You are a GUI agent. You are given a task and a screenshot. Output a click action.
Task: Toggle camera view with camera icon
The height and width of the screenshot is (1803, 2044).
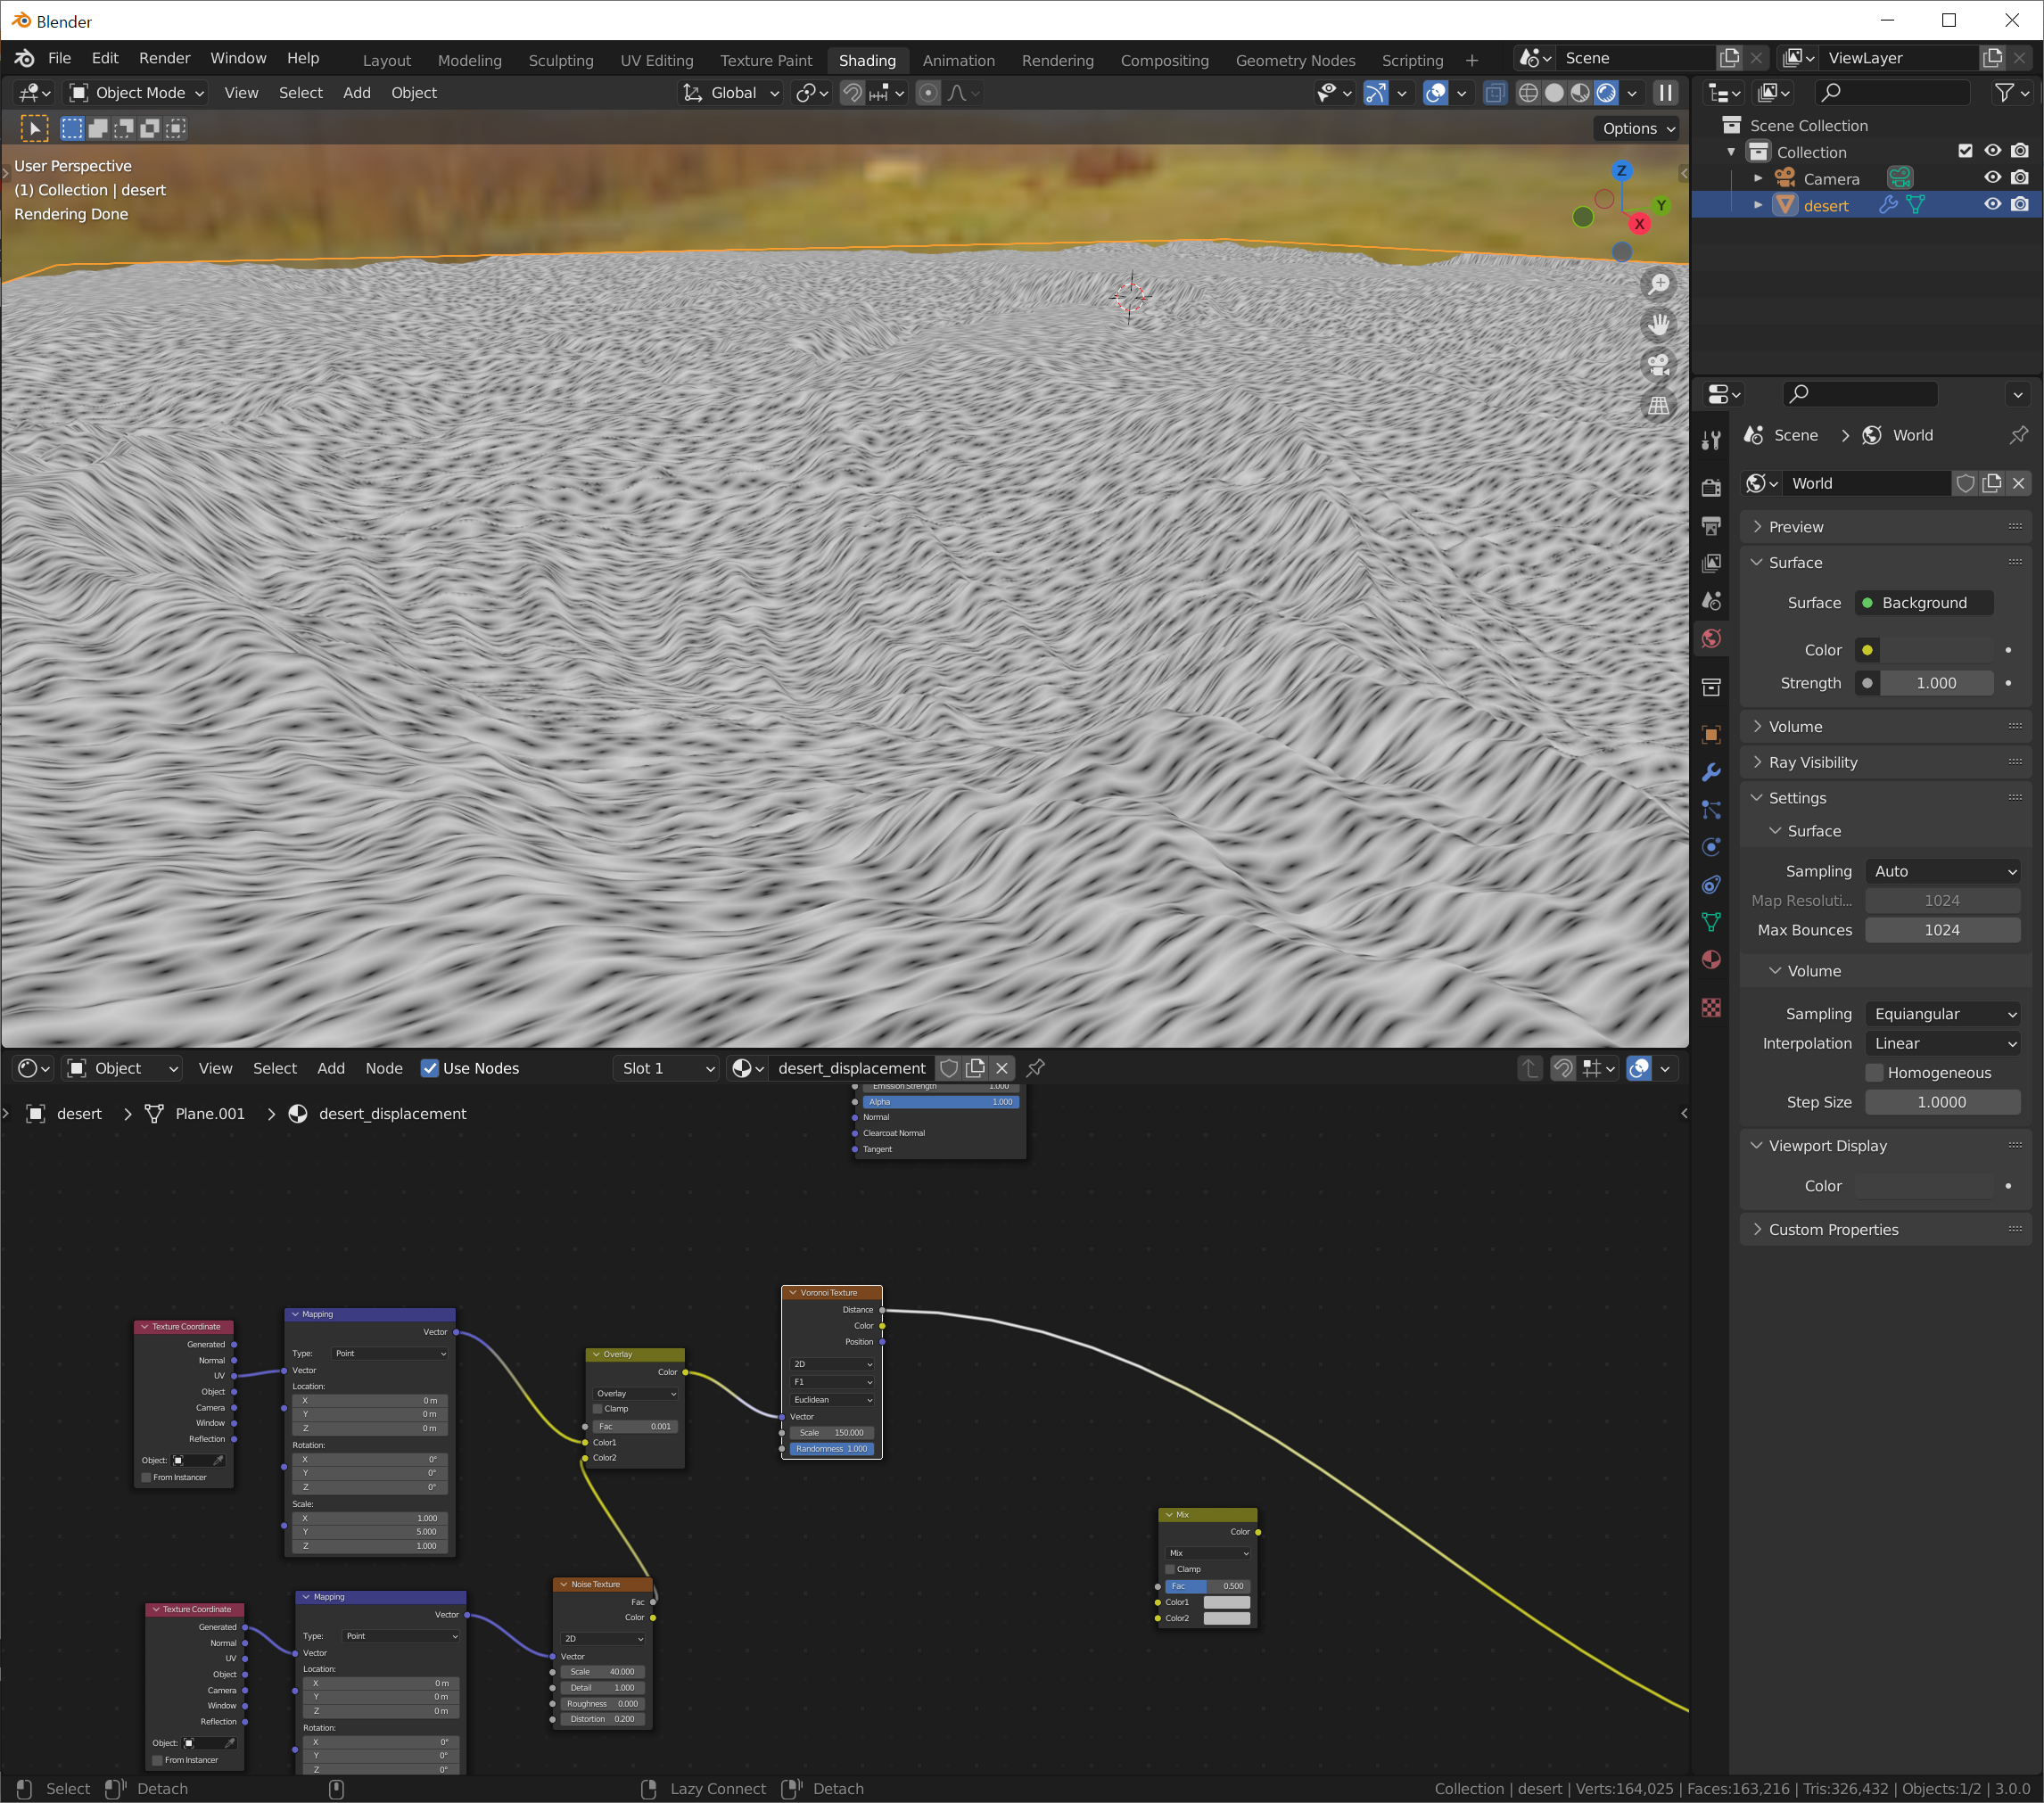(x=1659, y=365)
